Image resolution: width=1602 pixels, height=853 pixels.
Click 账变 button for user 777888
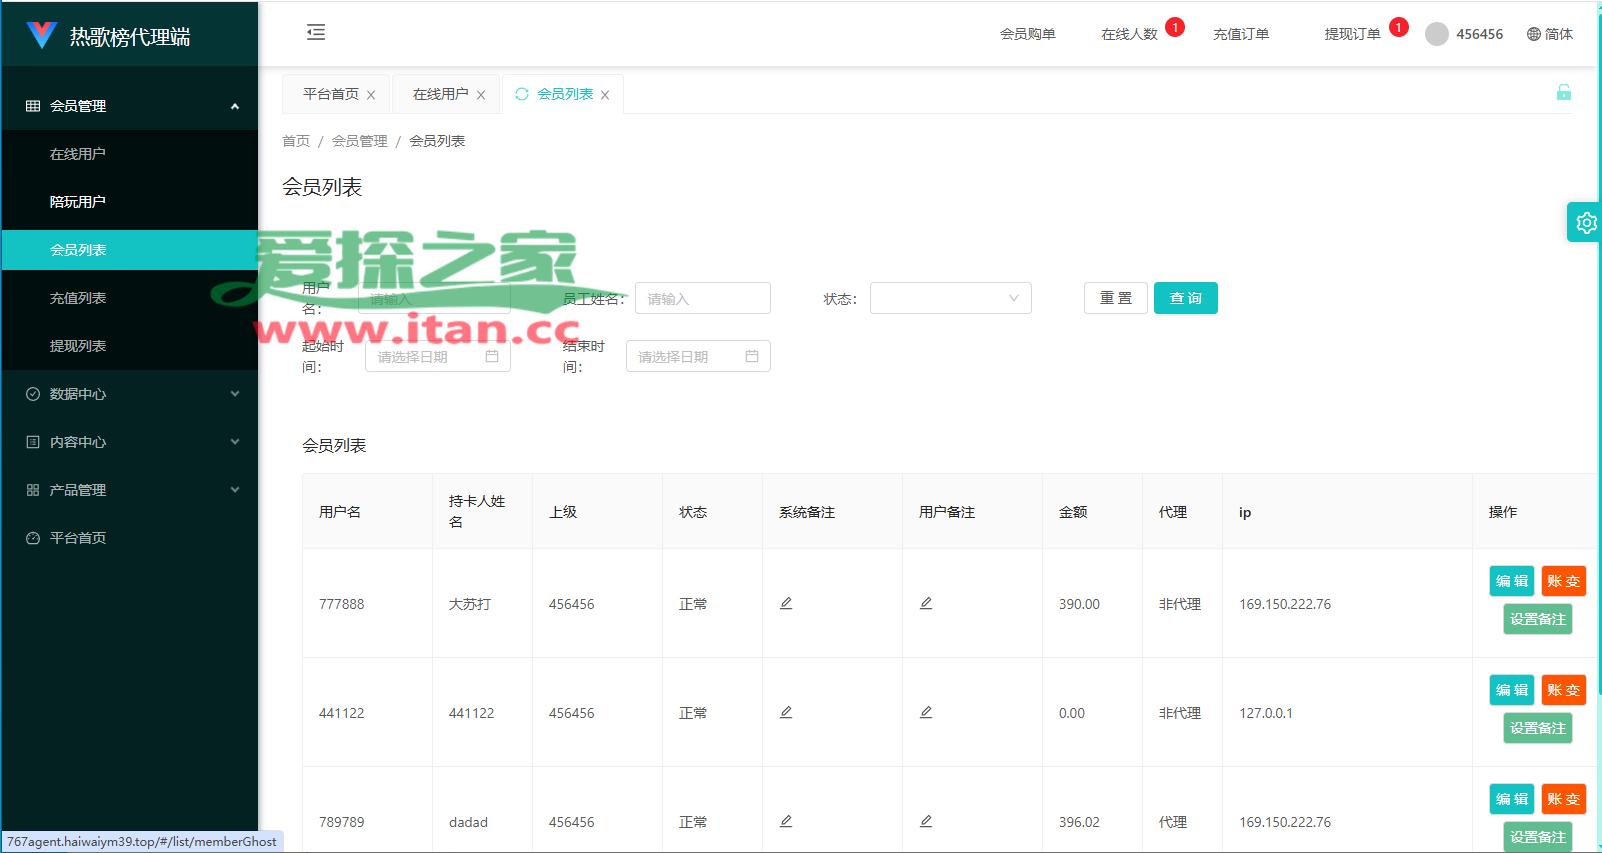click(1564, 581)
